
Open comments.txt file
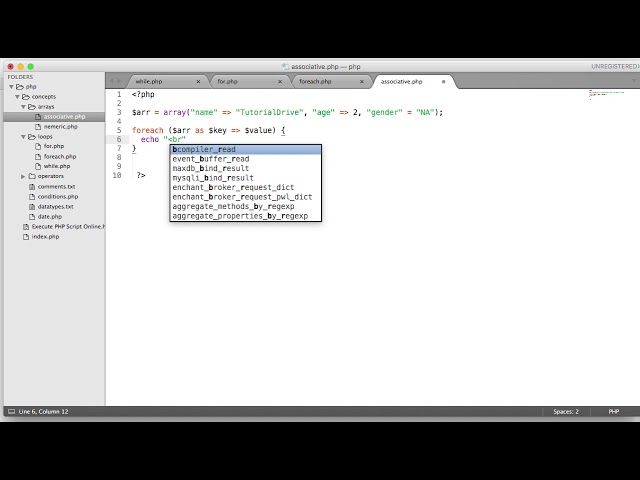[56, 187]
